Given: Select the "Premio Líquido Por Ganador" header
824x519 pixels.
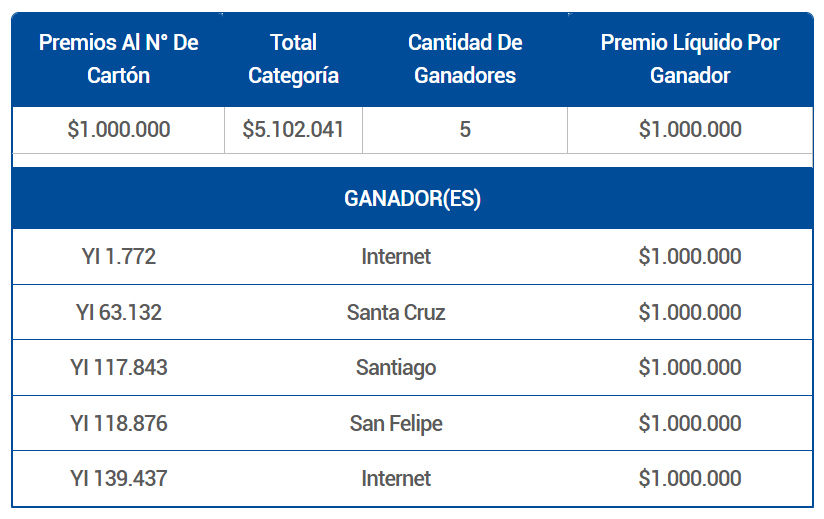Looking at the screenshot, I should coord(690,59).
